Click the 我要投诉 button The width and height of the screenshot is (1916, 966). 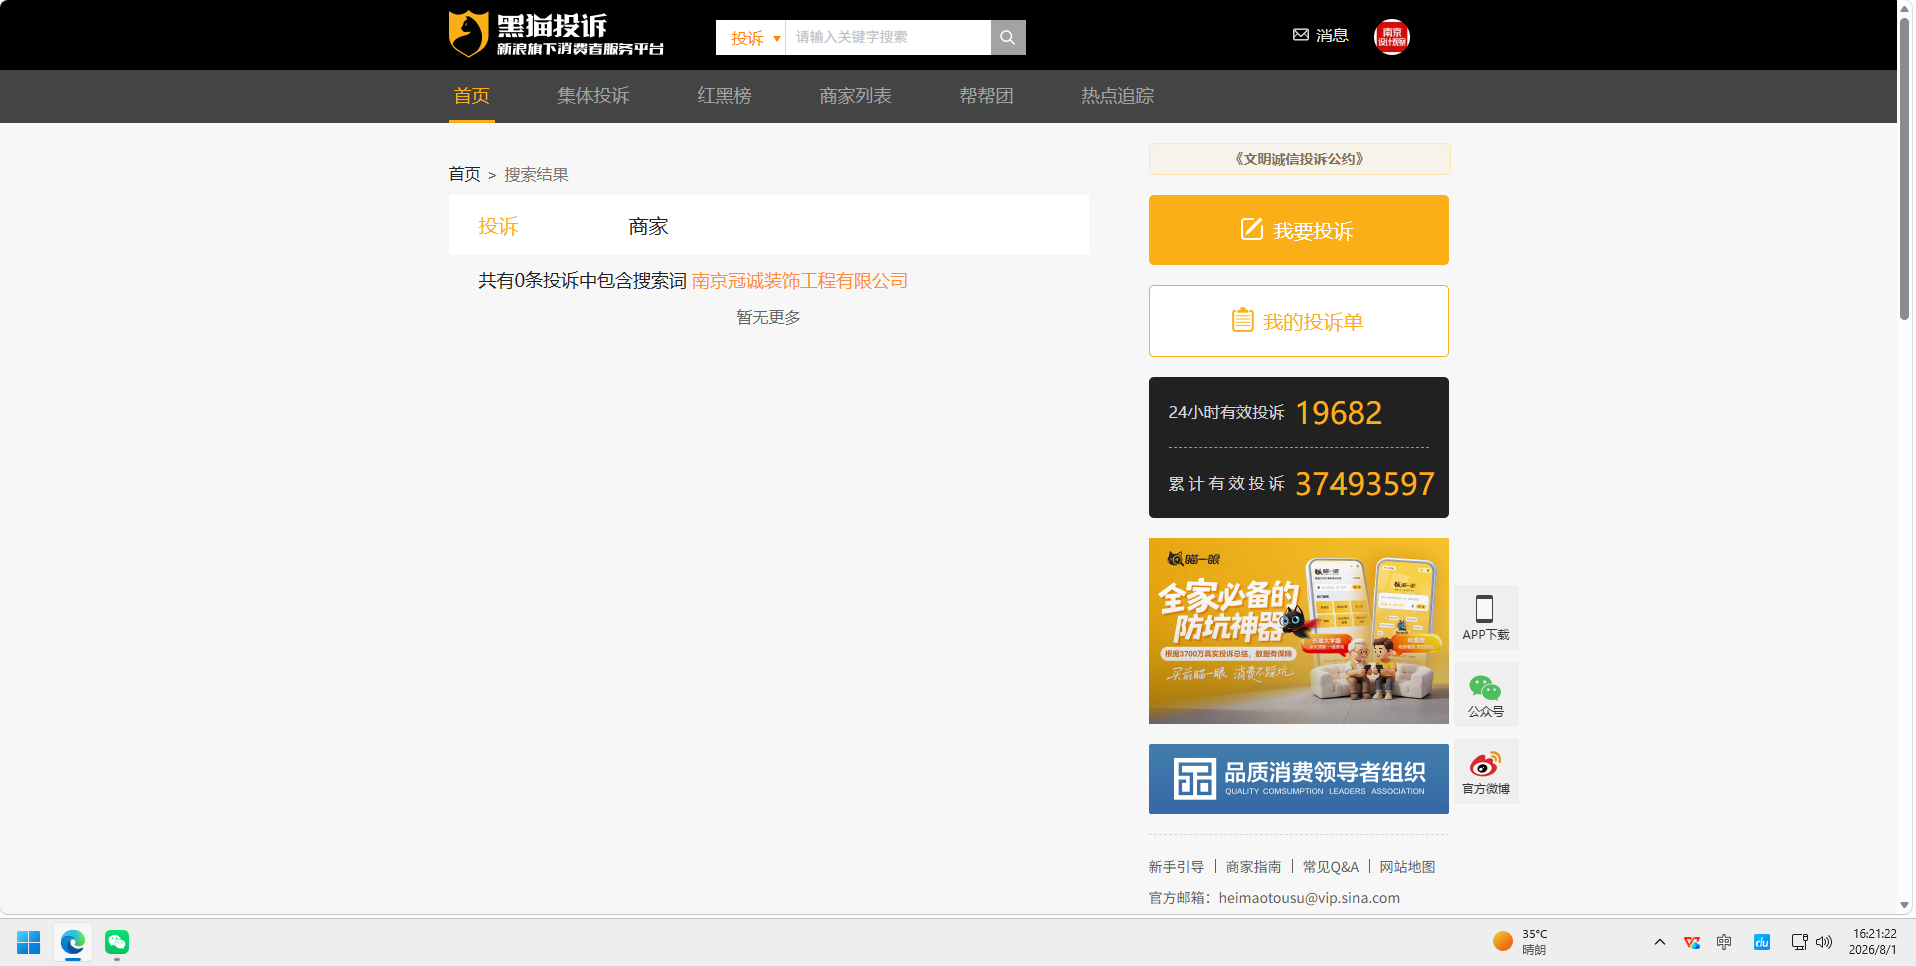click(x=1298, y=230)
